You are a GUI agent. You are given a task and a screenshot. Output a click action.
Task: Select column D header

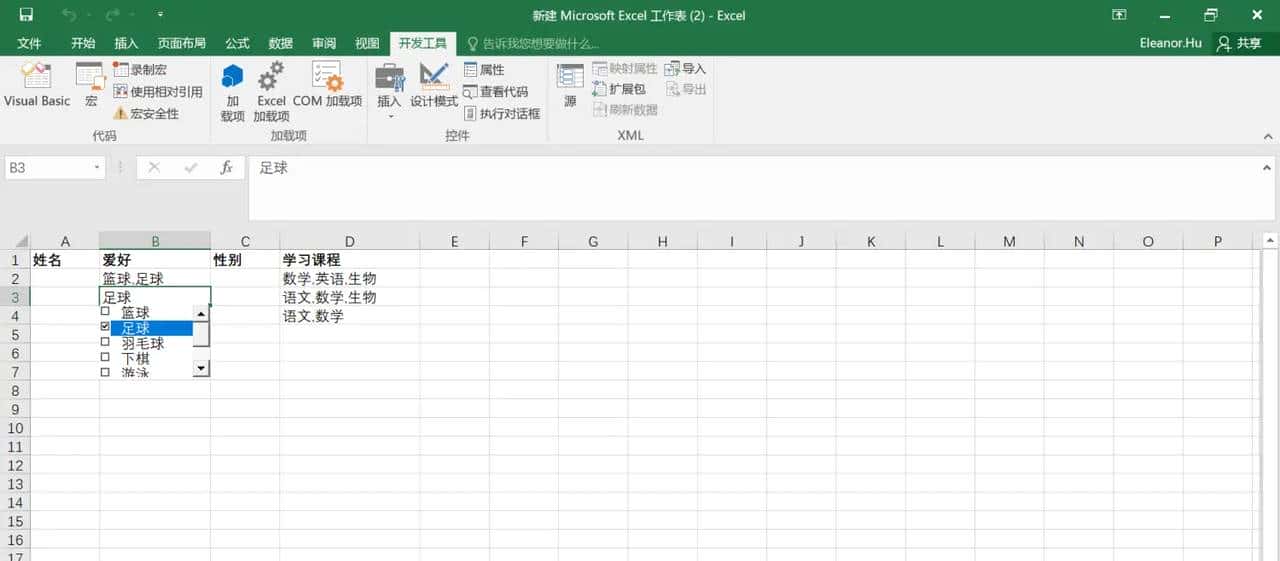(350, 241)
